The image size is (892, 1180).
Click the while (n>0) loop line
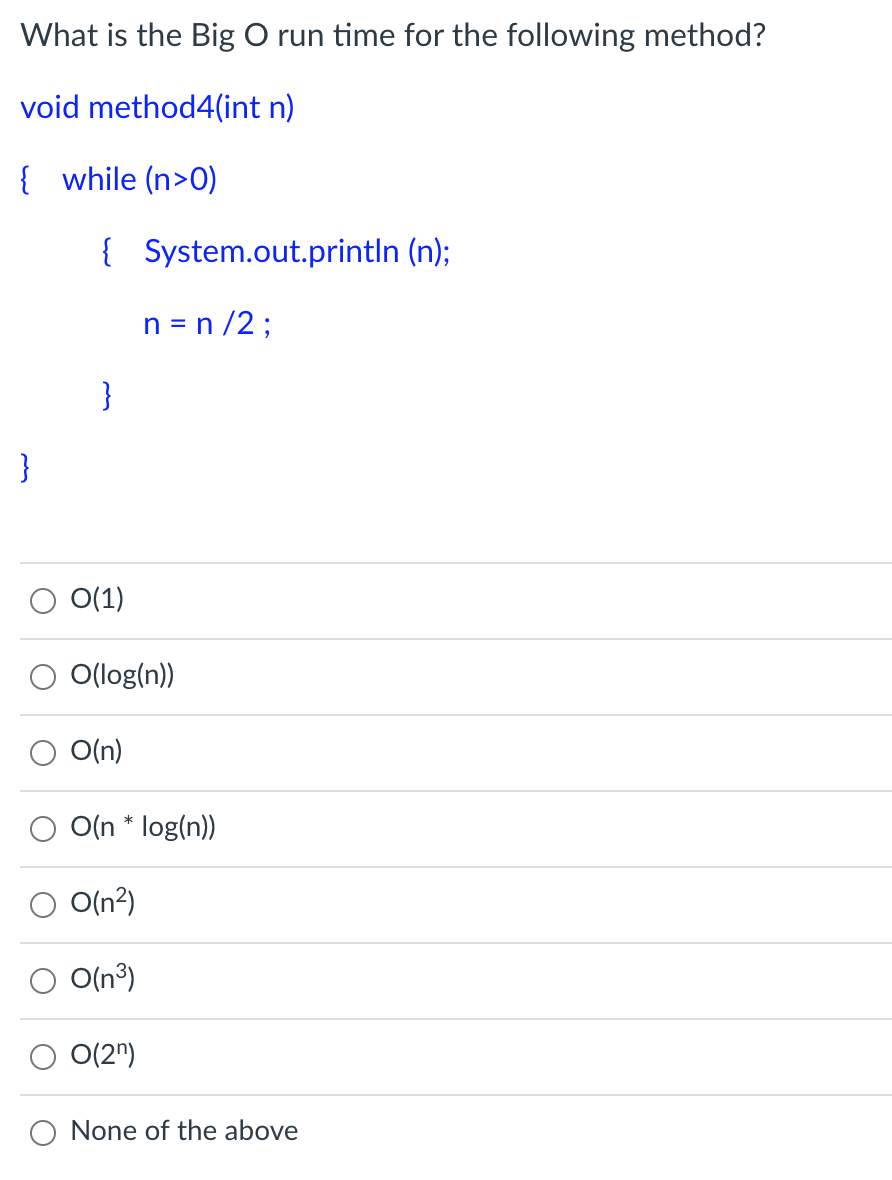[138, 180]
